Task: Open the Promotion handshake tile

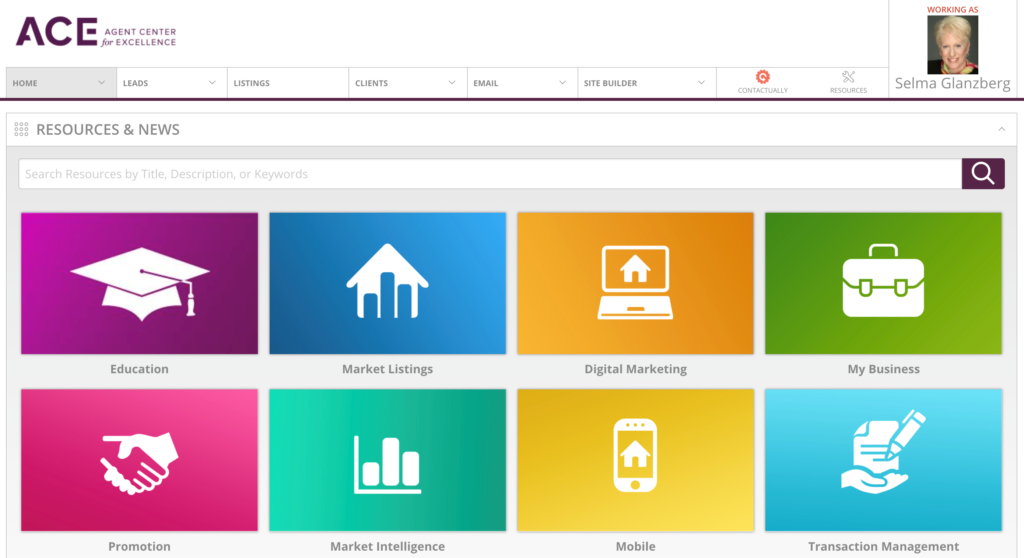Action: coord(139,461)
